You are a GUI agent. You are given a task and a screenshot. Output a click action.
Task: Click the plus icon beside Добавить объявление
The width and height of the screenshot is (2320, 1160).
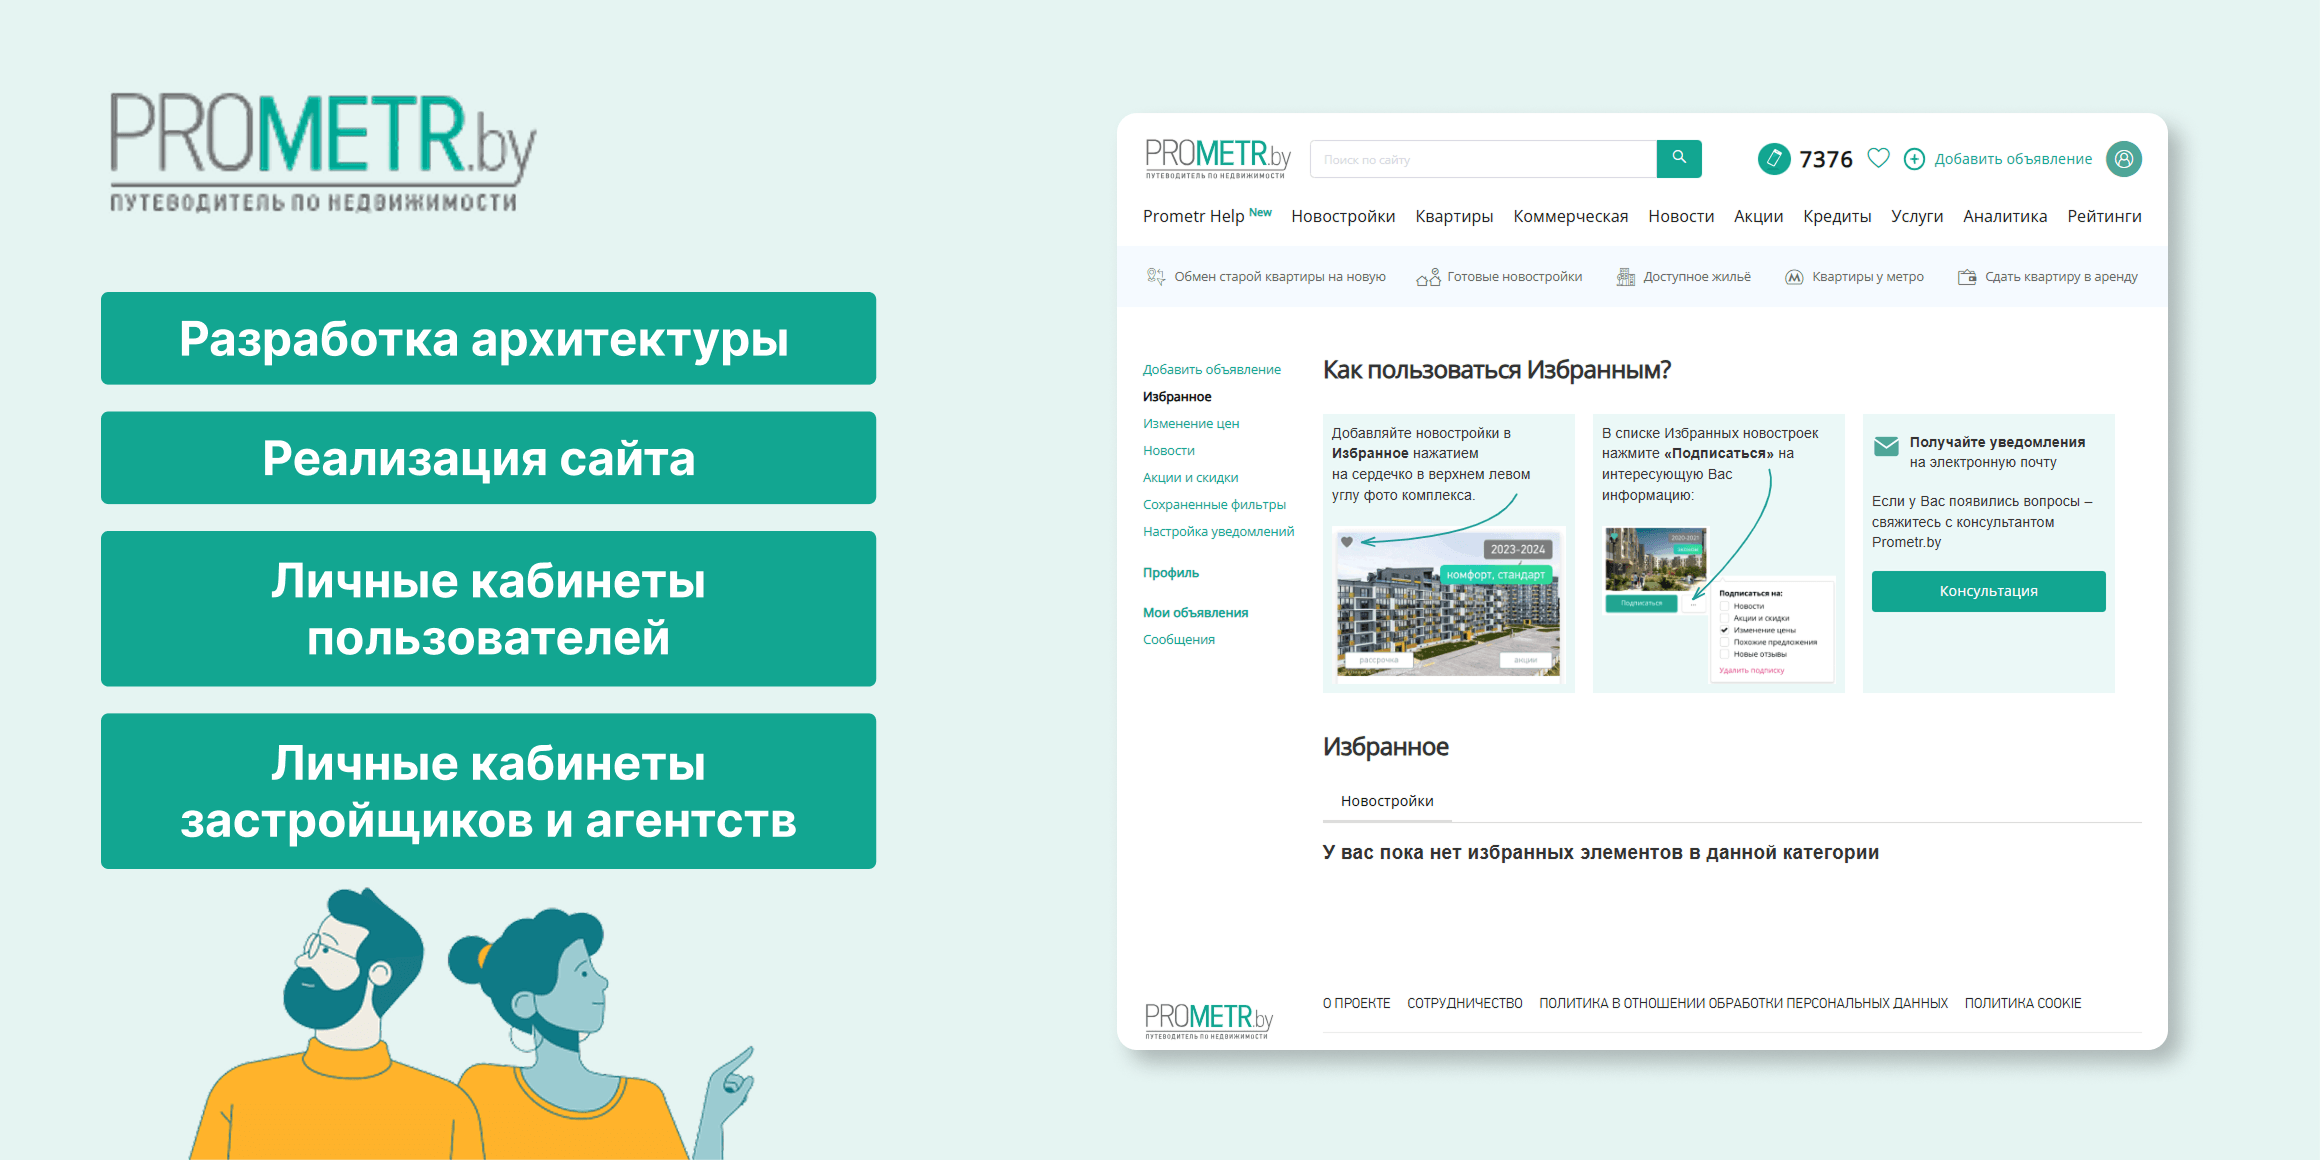[x=1914, y=159]
